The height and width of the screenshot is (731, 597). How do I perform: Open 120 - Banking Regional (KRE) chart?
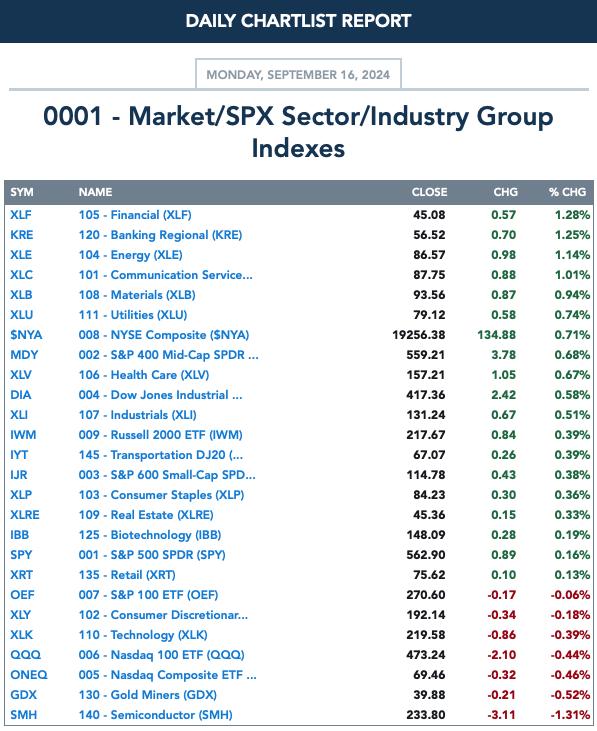point(160,235)
